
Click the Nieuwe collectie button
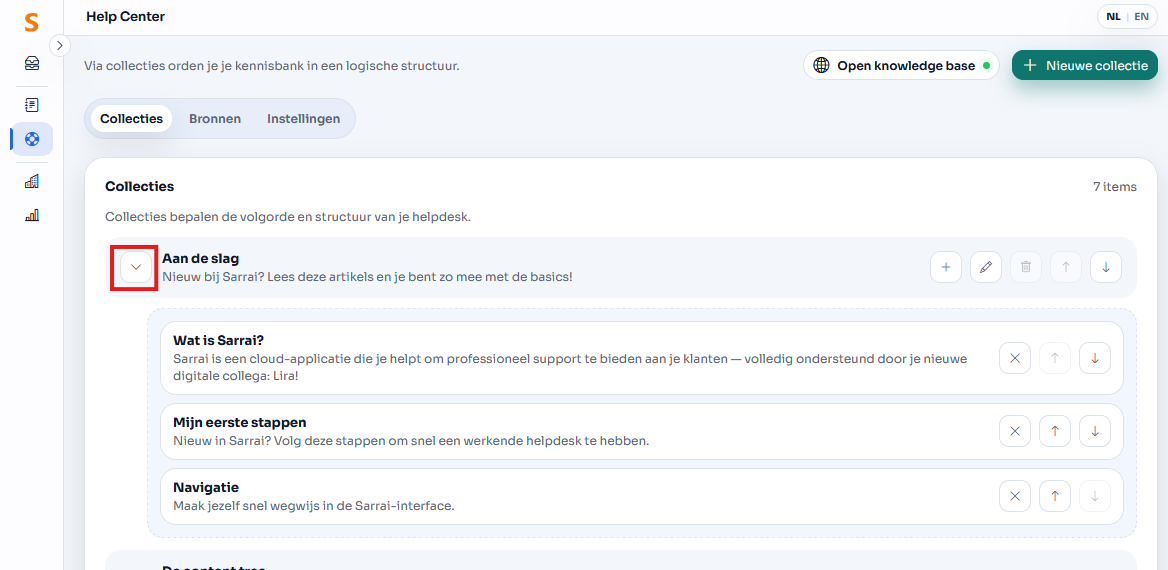[1085, 65]
